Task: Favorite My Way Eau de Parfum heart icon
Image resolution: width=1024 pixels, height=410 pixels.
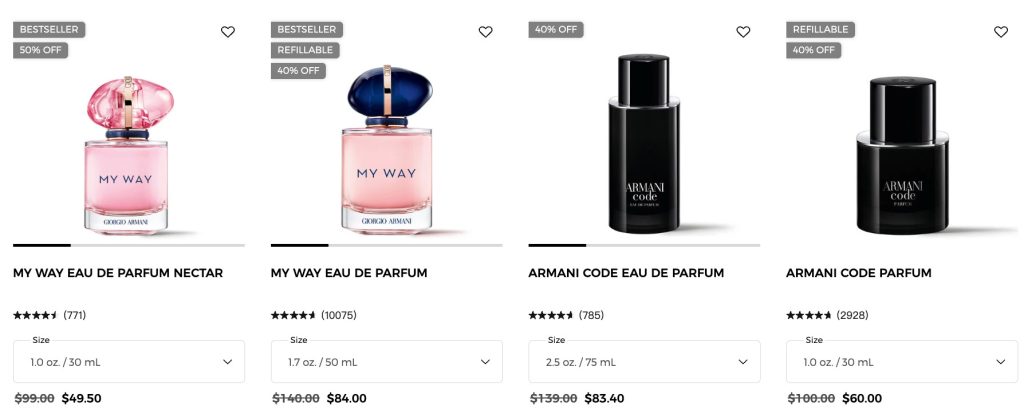Action: (x=485, y=31)
